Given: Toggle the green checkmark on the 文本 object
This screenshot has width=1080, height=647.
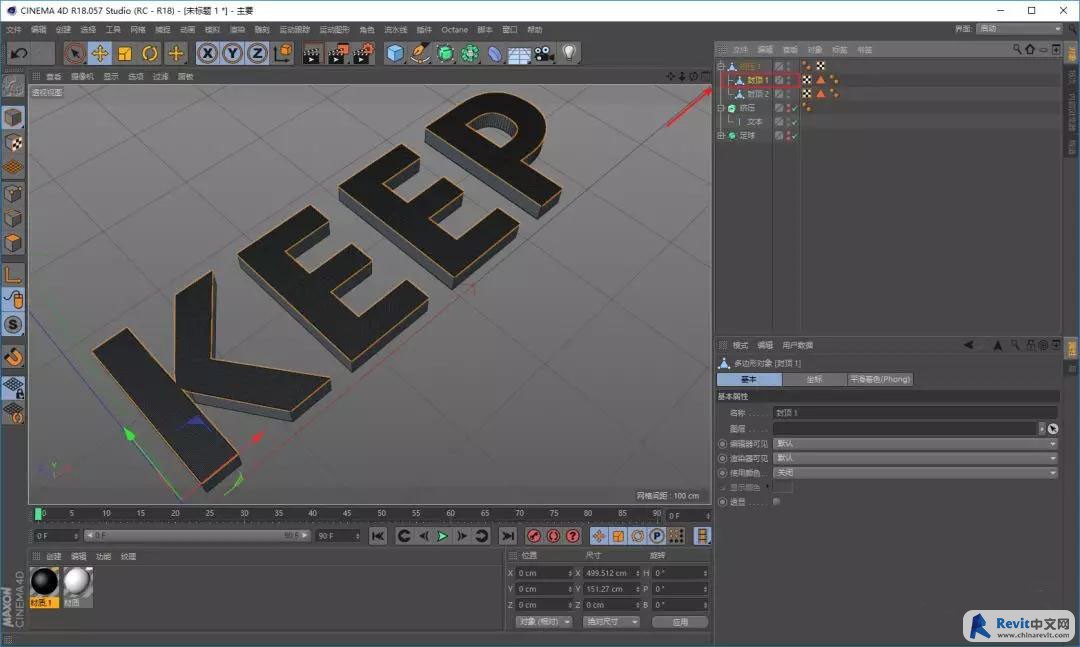Looking at the screenshot, I should (x=794, y=122).
